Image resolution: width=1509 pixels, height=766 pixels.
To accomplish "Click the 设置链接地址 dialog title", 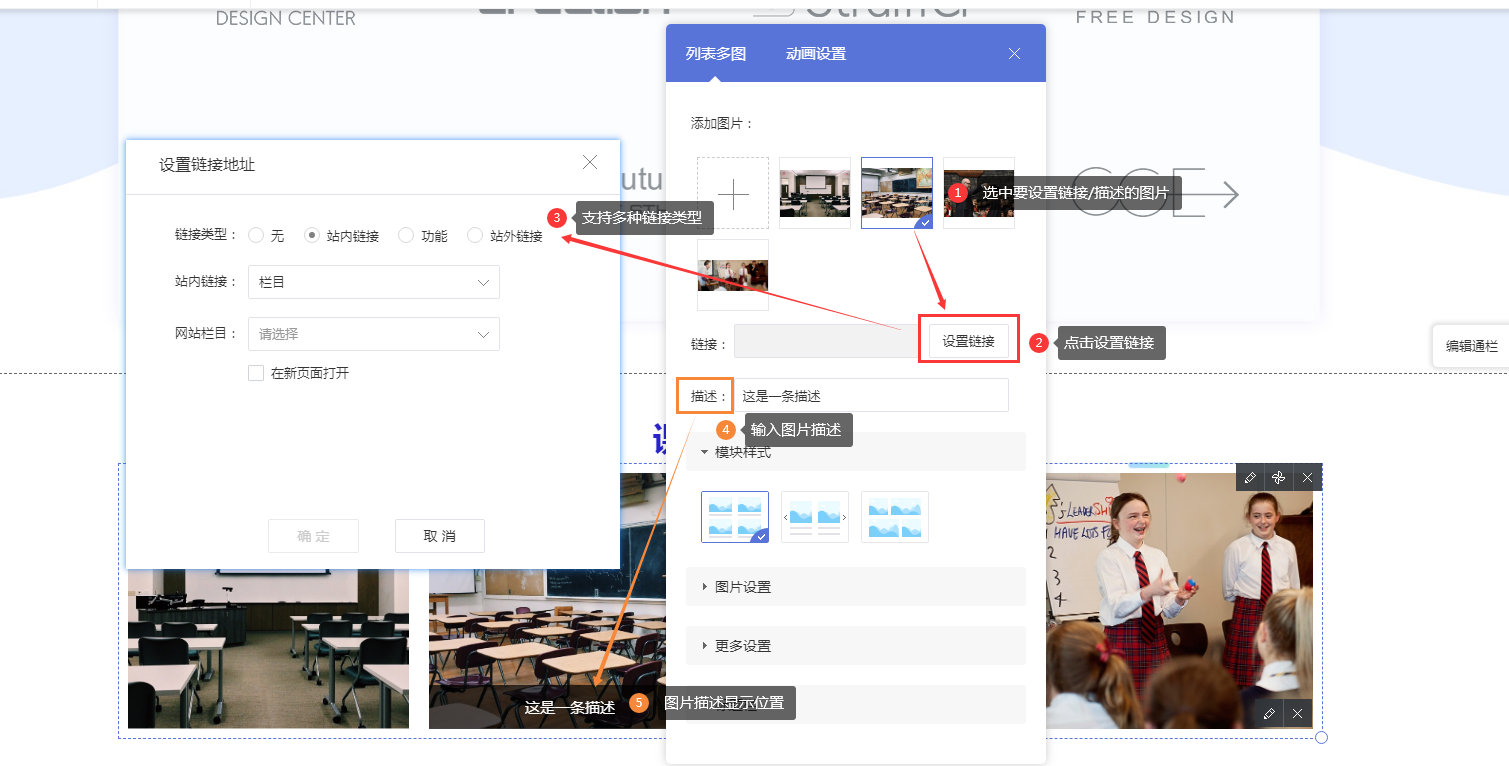I will pos(207,164).
